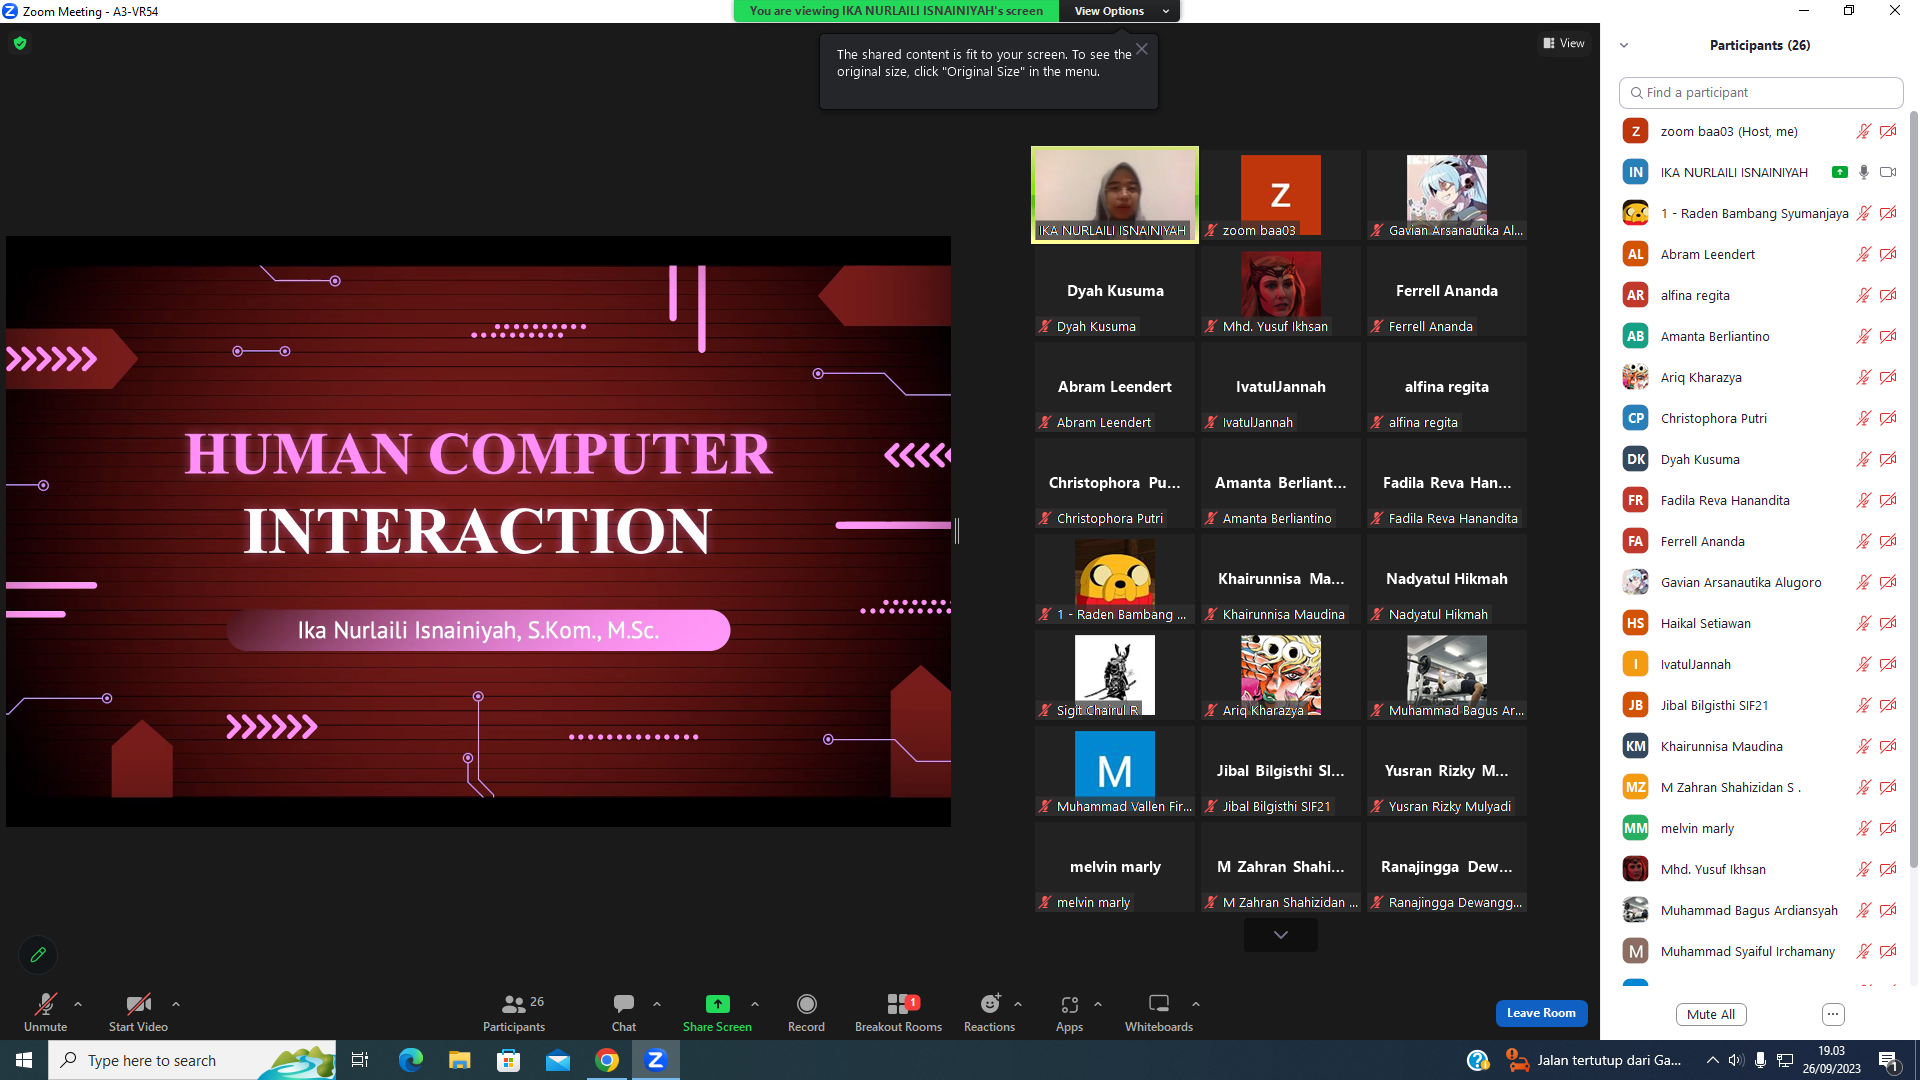The width and height of the screenshot is (1920, 1080).
Task: Click the Mute All button
Action: click(x=1711, y=1014)
